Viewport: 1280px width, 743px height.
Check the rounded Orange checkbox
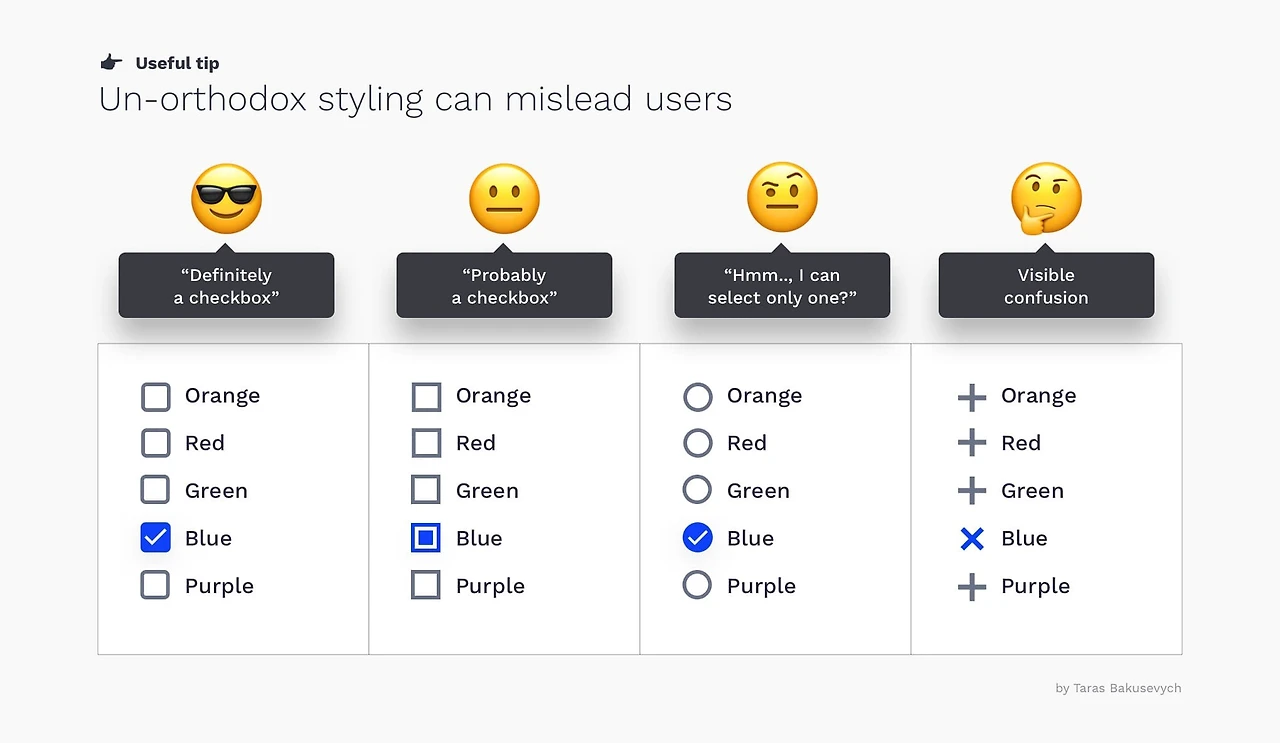156,397
